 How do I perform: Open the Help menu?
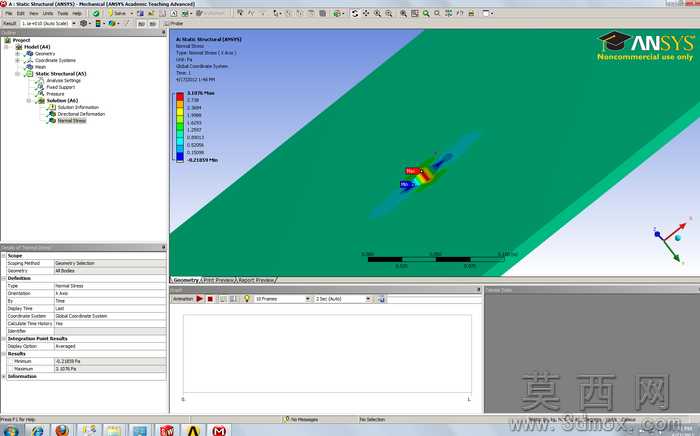pyautogui.click(x=77, y=13)
